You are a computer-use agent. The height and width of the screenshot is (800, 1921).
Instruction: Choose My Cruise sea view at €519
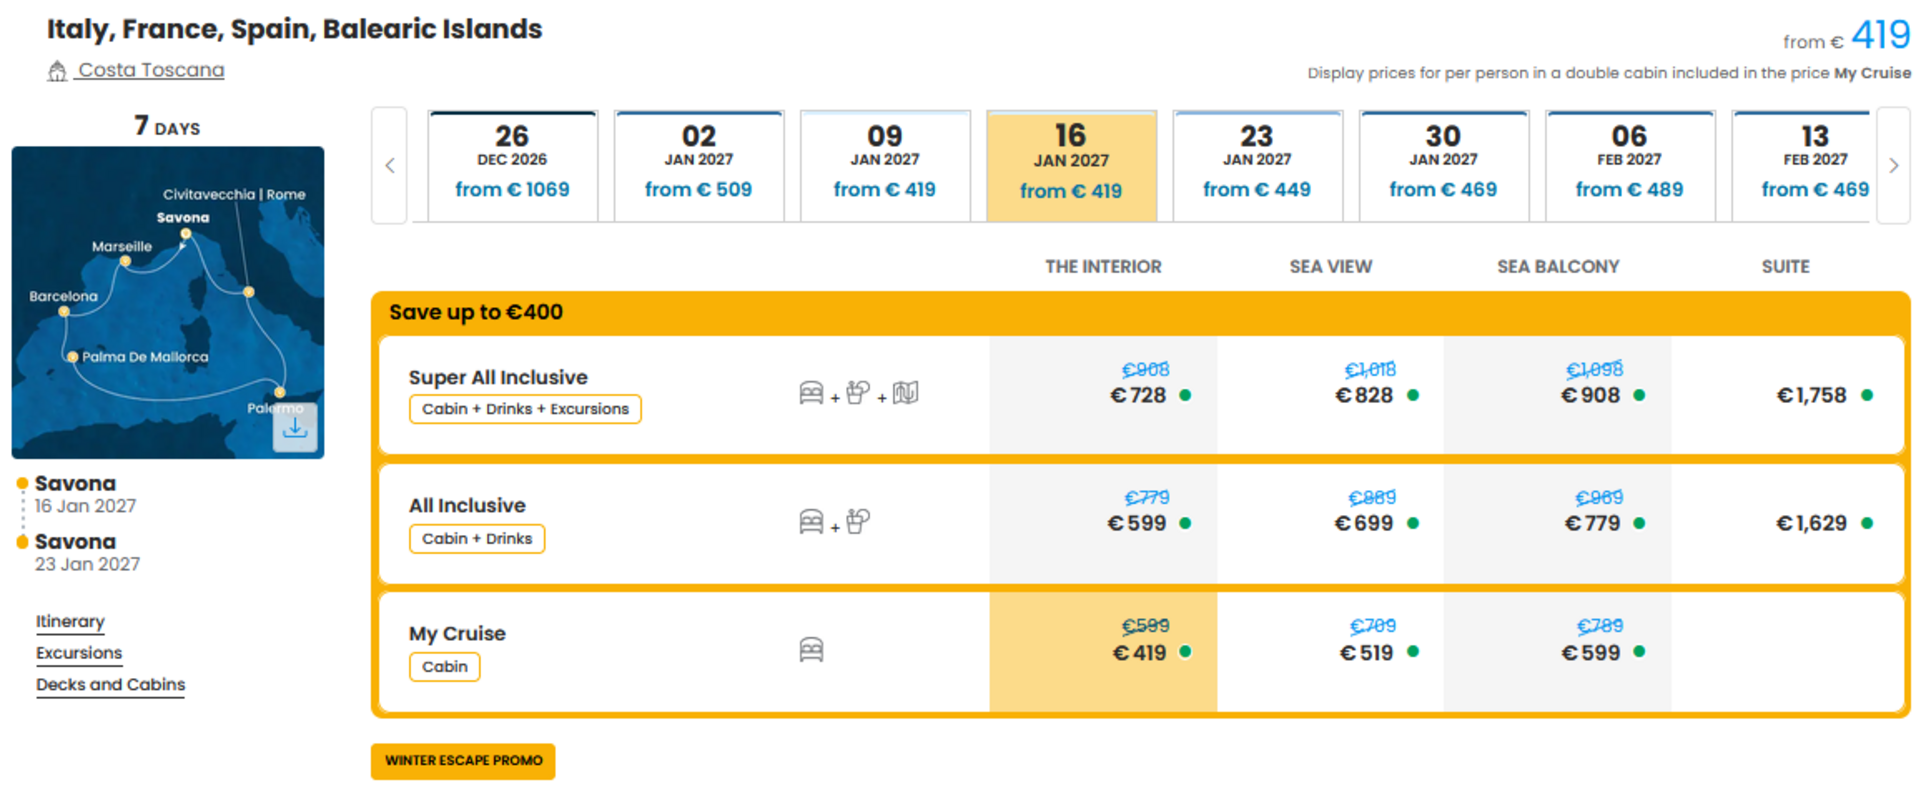click(1367, 653)
